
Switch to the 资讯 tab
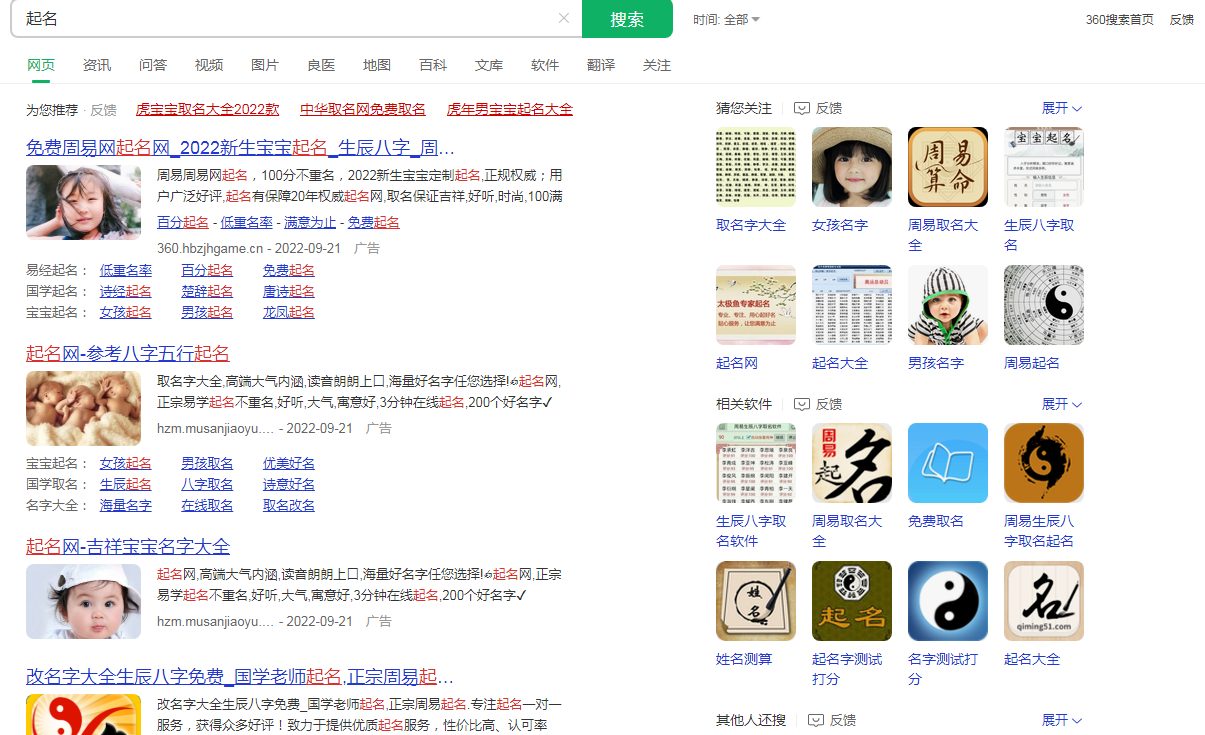click(97, 65)
